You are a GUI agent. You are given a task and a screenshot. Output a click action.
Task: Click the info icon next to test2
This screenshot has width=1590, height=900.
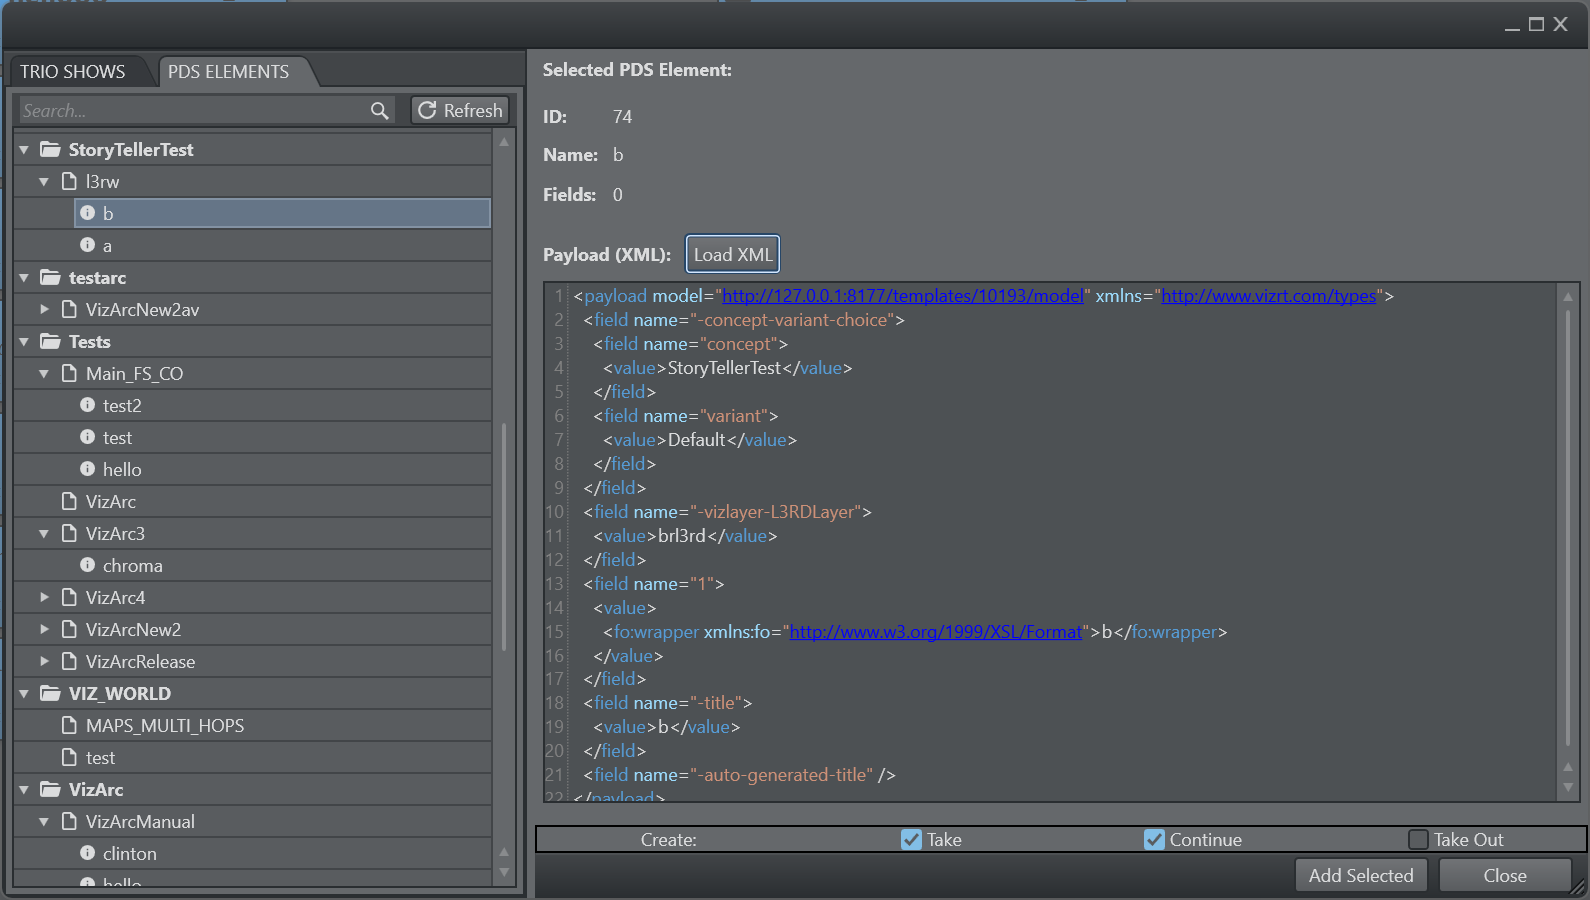pos(88,406)
